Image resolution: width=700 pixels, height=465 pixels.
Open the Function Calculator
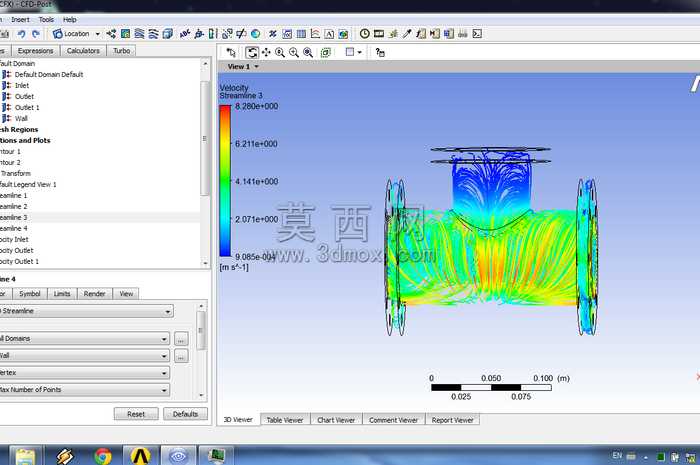pos(421,34)
